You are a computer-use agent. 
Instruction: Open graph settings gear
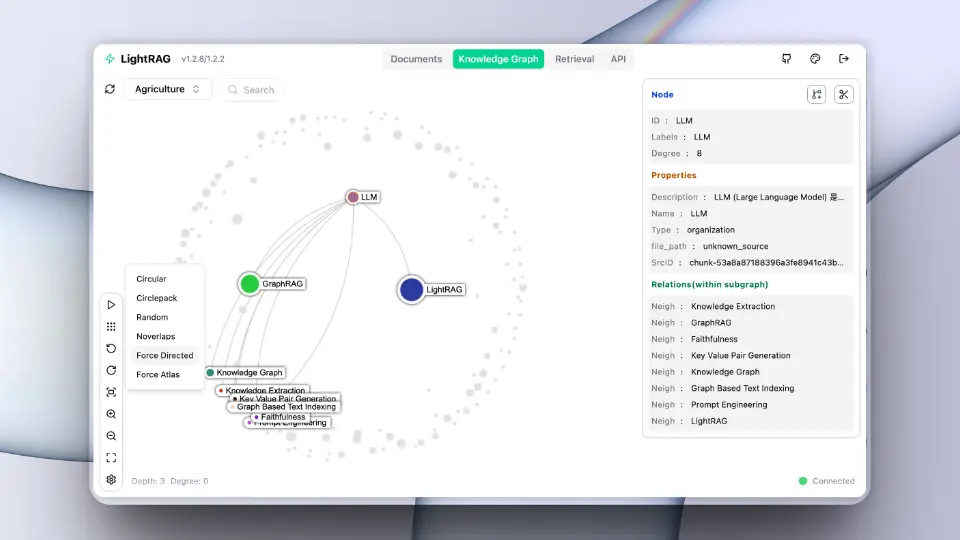tap(111, 480)
